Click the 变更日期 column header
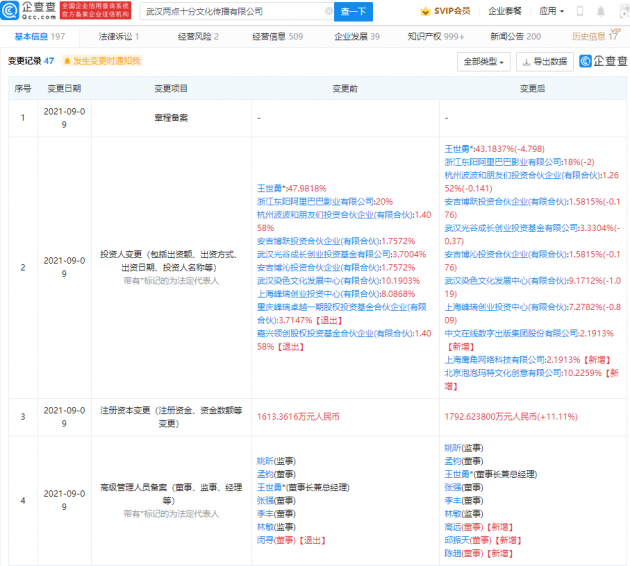The image size is (630, 566). click(64, 88)
